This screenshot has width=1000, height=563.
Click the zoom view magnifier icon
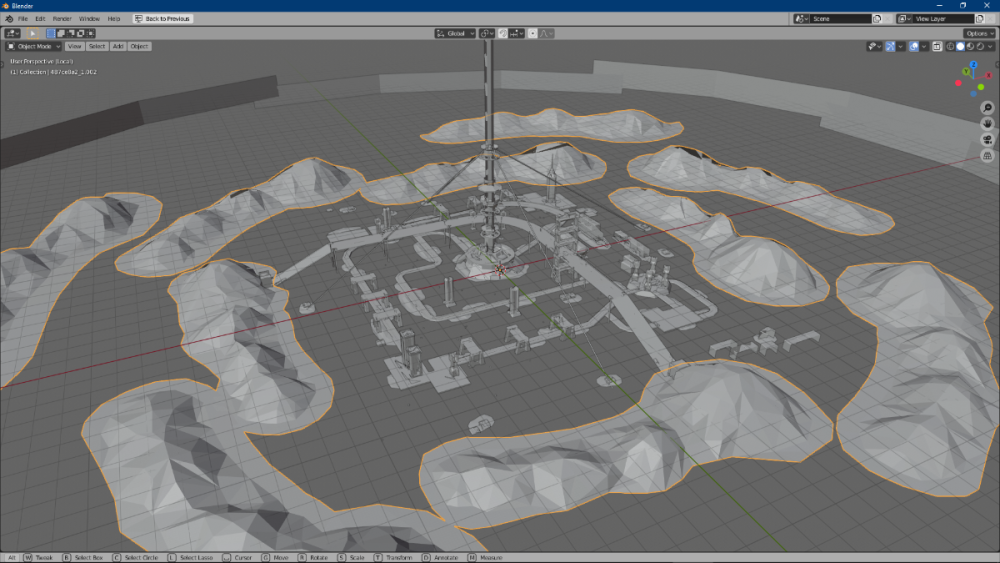tap(988, 108)
